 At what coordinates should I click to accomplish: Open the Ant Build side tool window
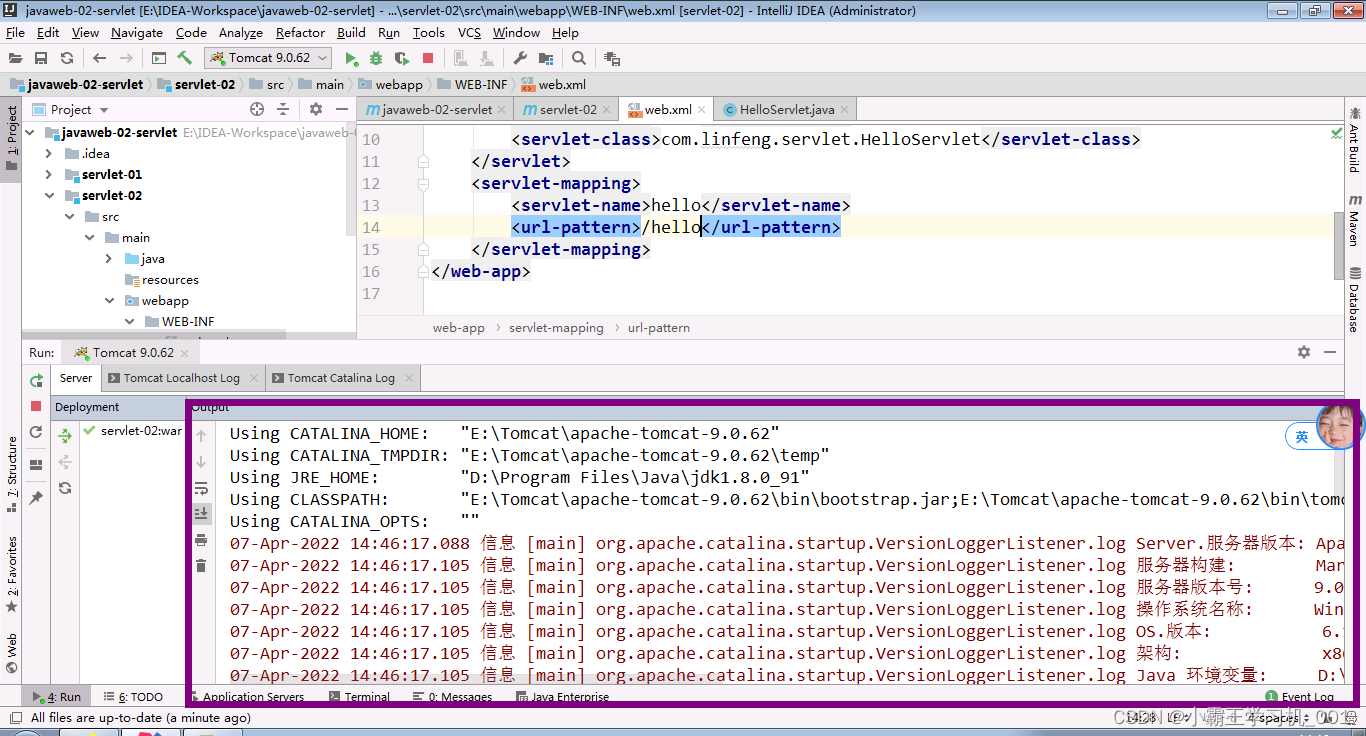click(x=1354, y=139)
